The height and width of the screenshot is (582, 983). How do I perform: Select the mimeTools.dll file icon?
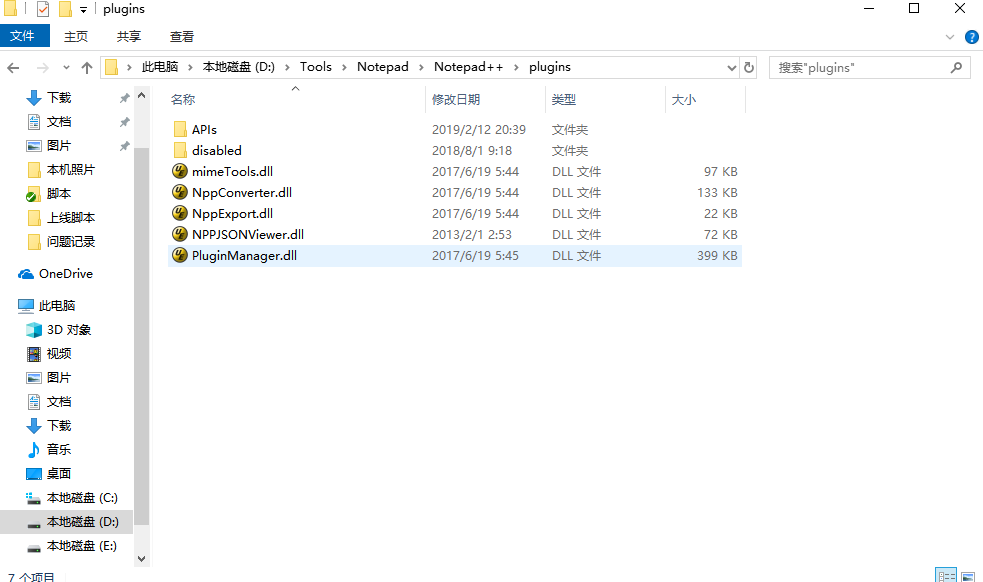tap(180, 171)
